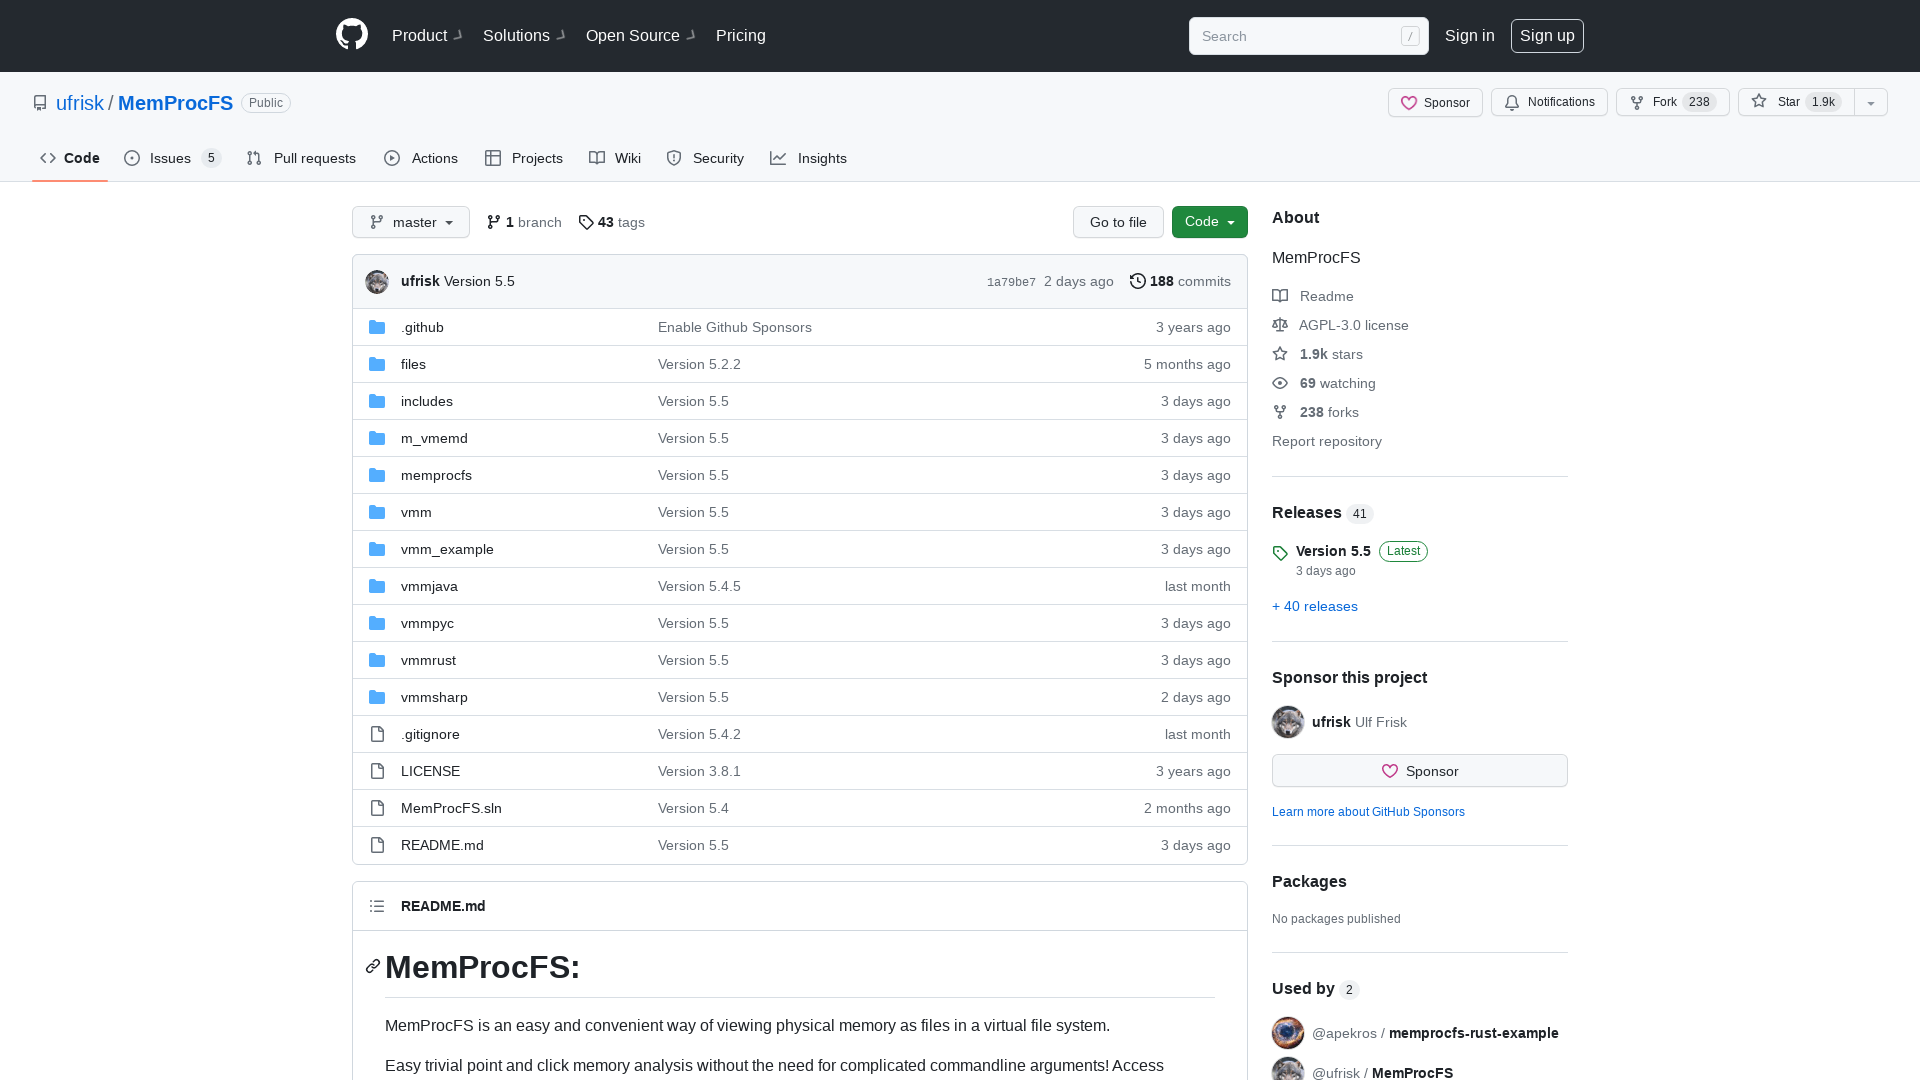Expand the Open Source menu
Screen dimensions: 1920x1080
640,35
